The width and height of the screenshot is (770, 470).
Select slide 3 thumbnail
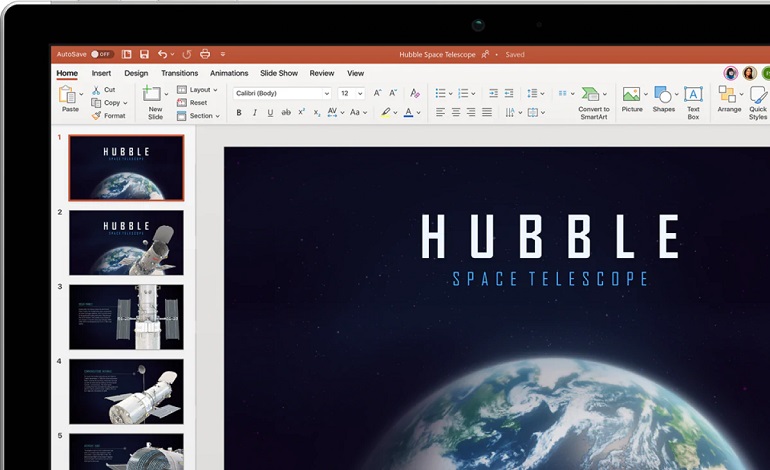(126, 317)
